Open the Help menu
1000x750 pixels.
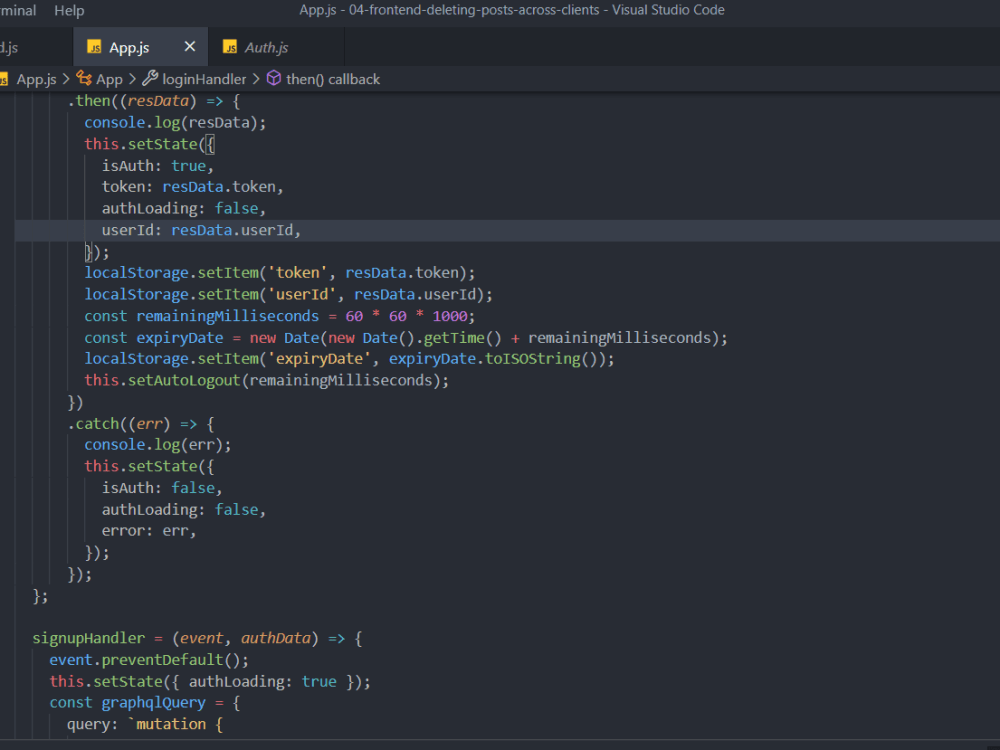point(69,10)
